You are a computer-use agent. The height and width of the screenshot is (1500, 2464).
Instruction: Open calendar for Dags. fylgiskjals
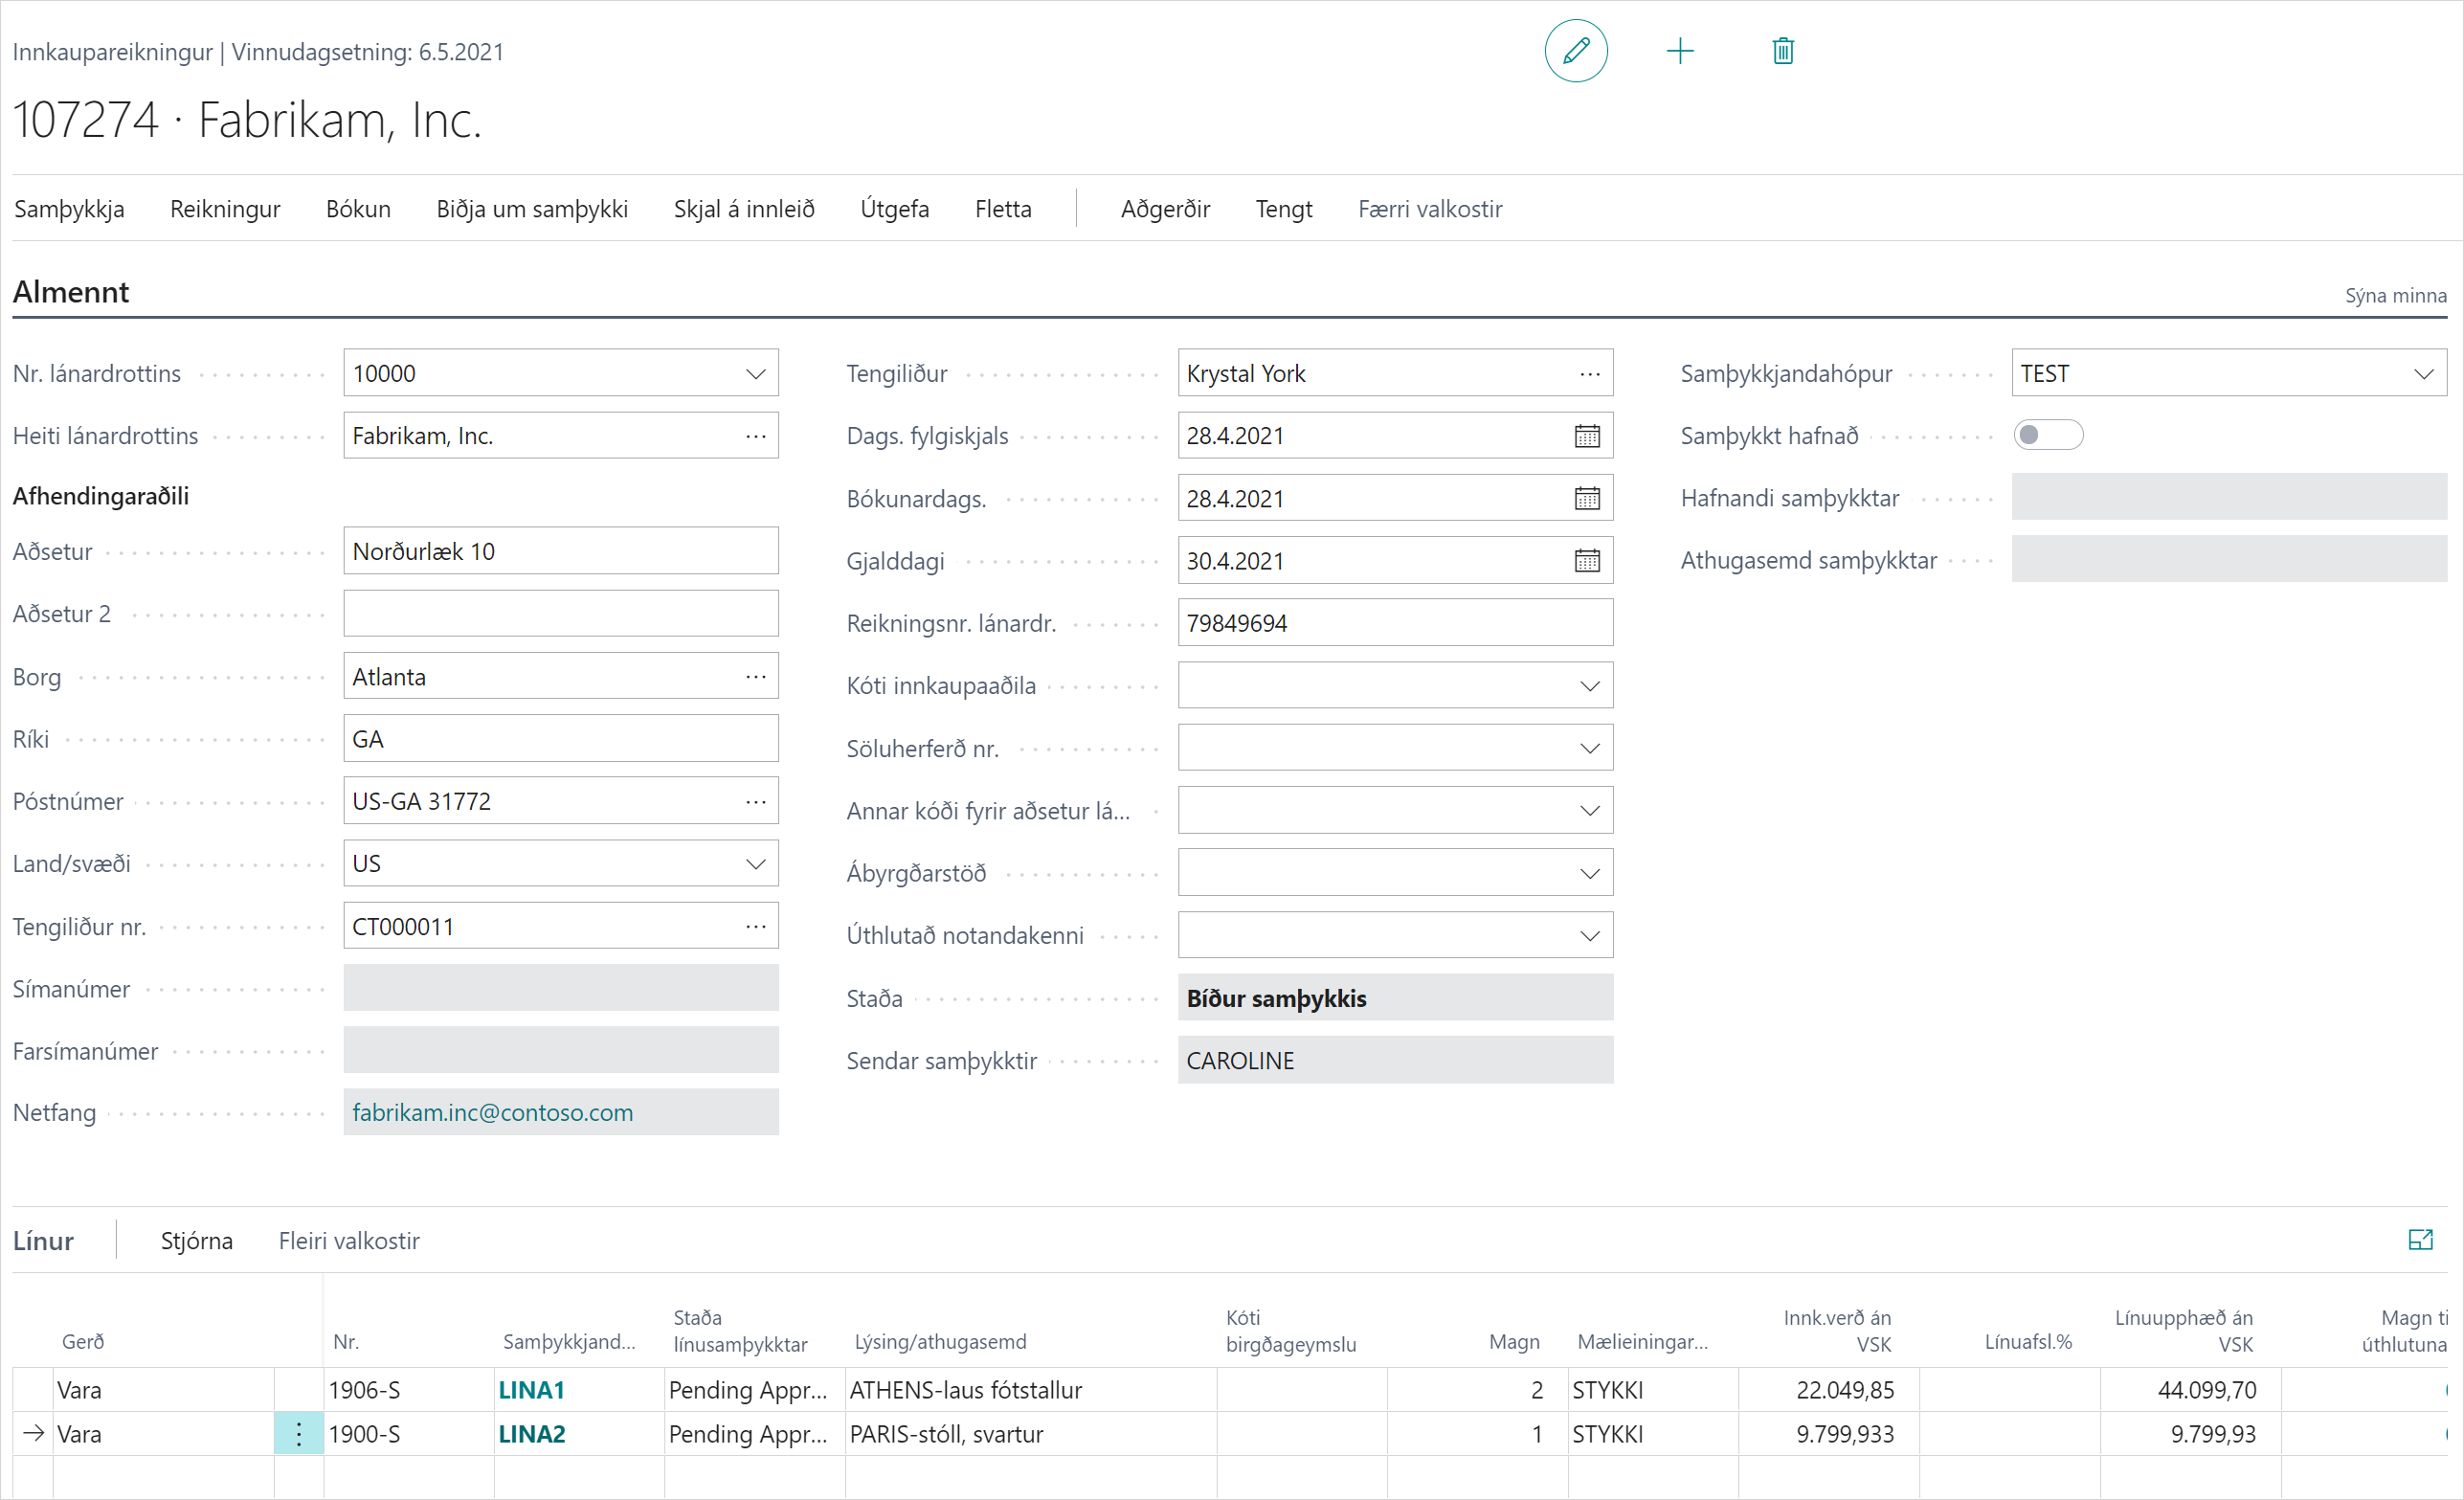click(1587, 436)
